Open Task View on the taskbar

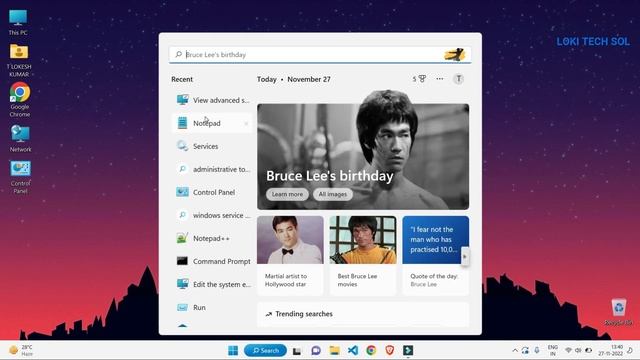point(297,351)
